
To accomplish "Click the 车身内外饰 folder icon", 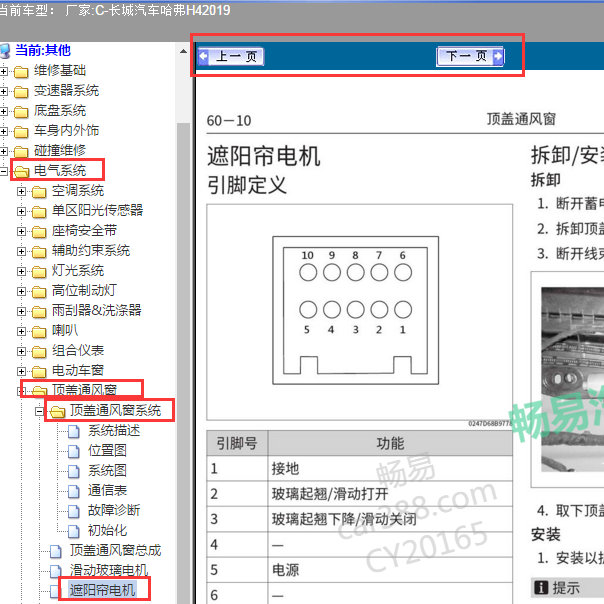I will tap(21, 132).
